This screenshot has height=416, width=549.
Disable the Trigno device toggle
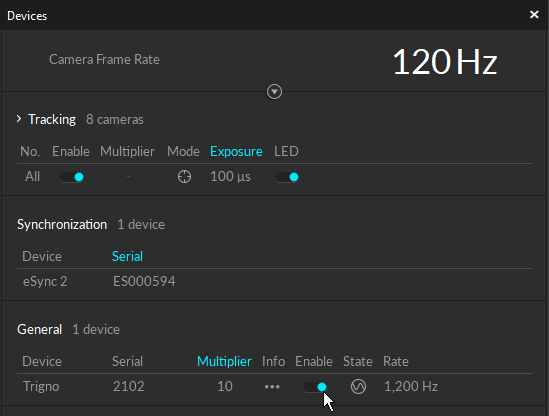[x=315, y=387]
